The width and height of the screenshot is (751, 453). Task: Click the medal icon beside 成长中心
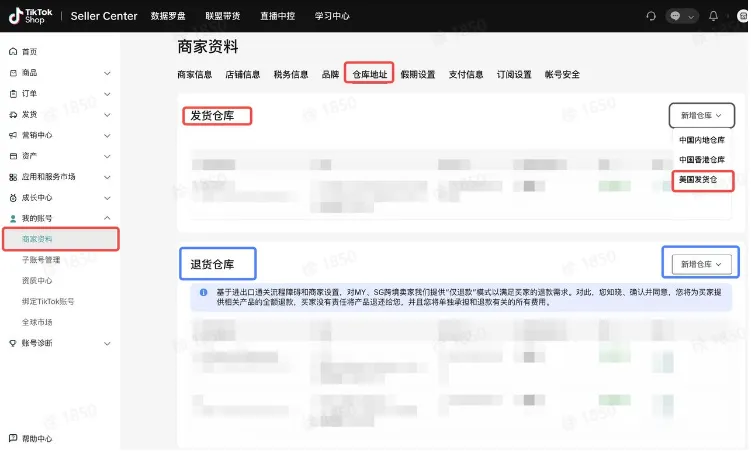[x=13, y=198]
